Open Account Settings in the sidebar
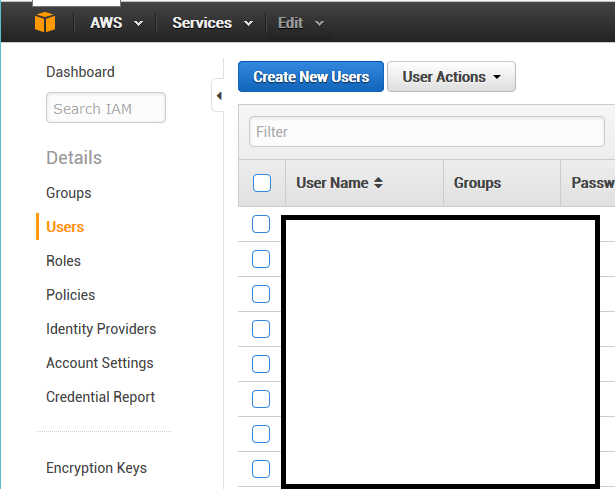Image resolution: width=615 pixels, height=489 pixels. 100,363
